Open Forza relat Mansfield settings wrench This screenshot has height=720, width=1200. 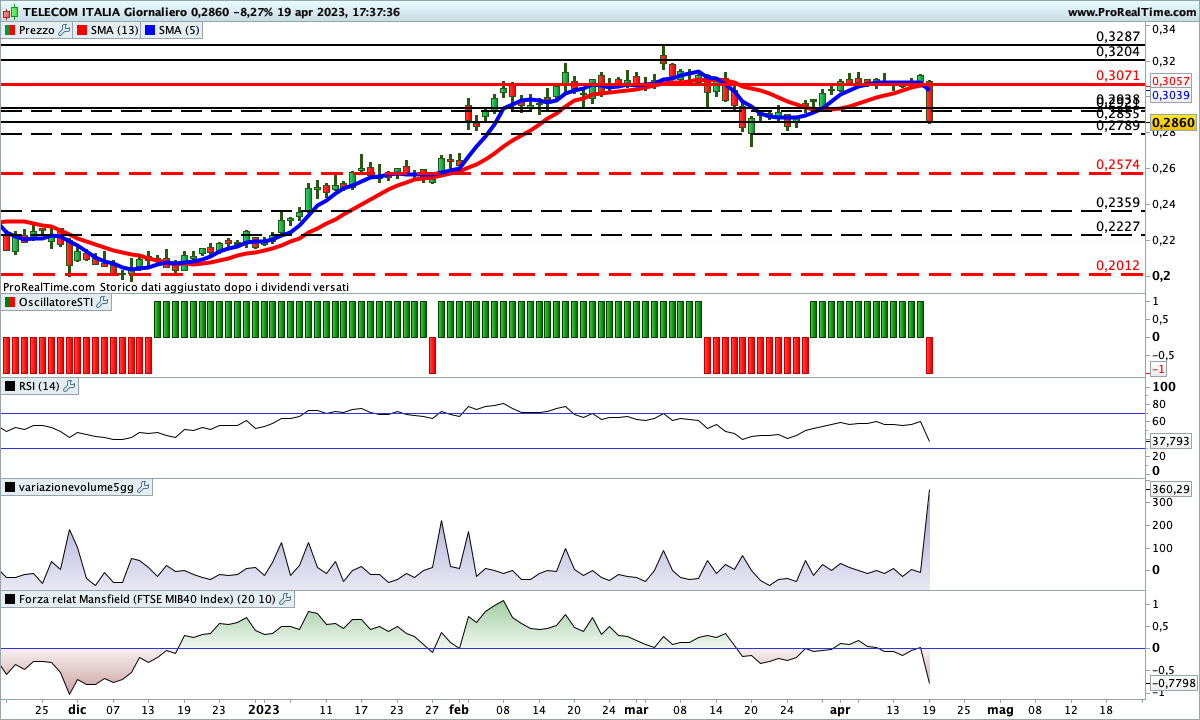pyautogui.click(x=285, y=599)
